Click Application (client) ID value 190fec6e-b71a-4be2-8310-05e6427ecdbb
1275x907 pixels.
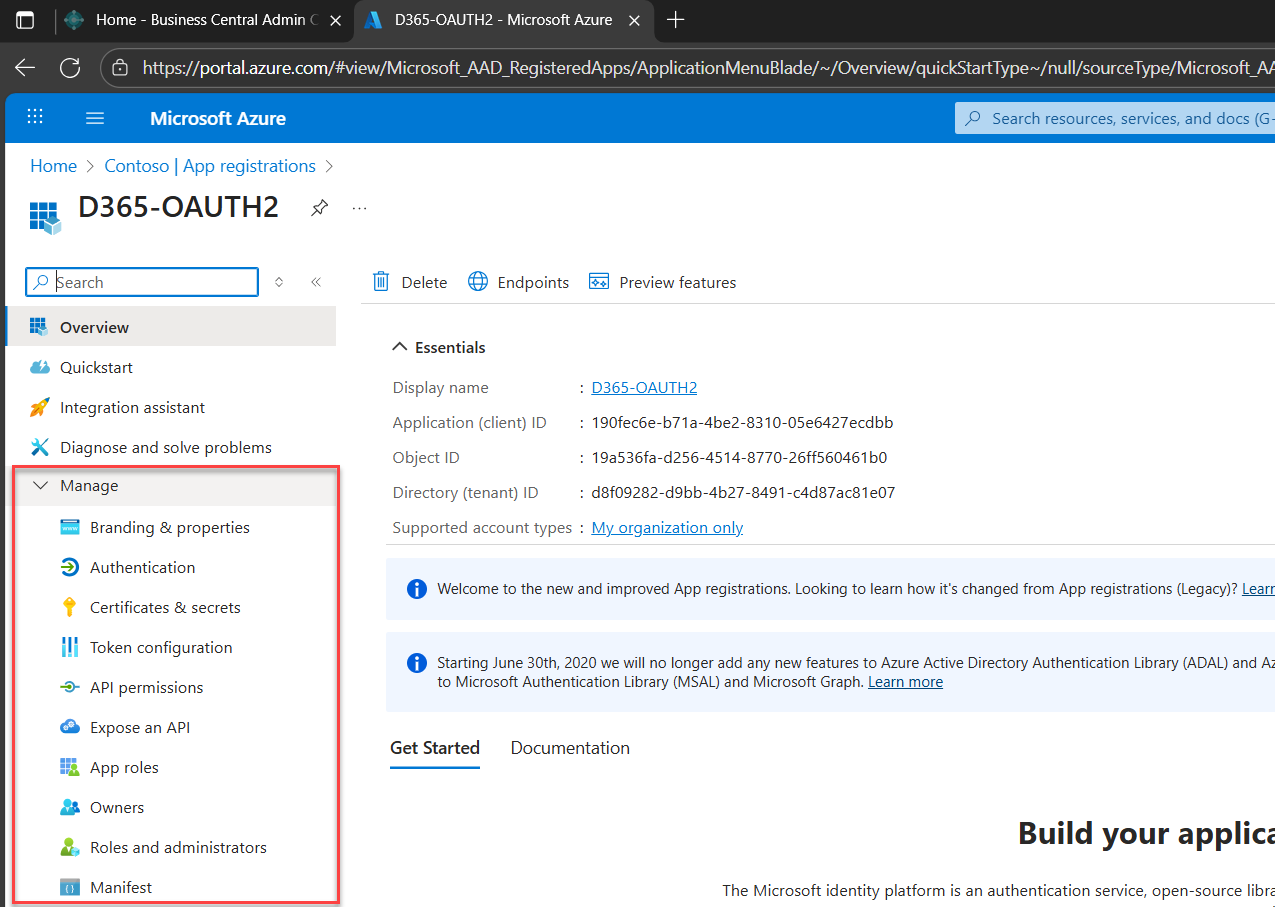(742, 422)
